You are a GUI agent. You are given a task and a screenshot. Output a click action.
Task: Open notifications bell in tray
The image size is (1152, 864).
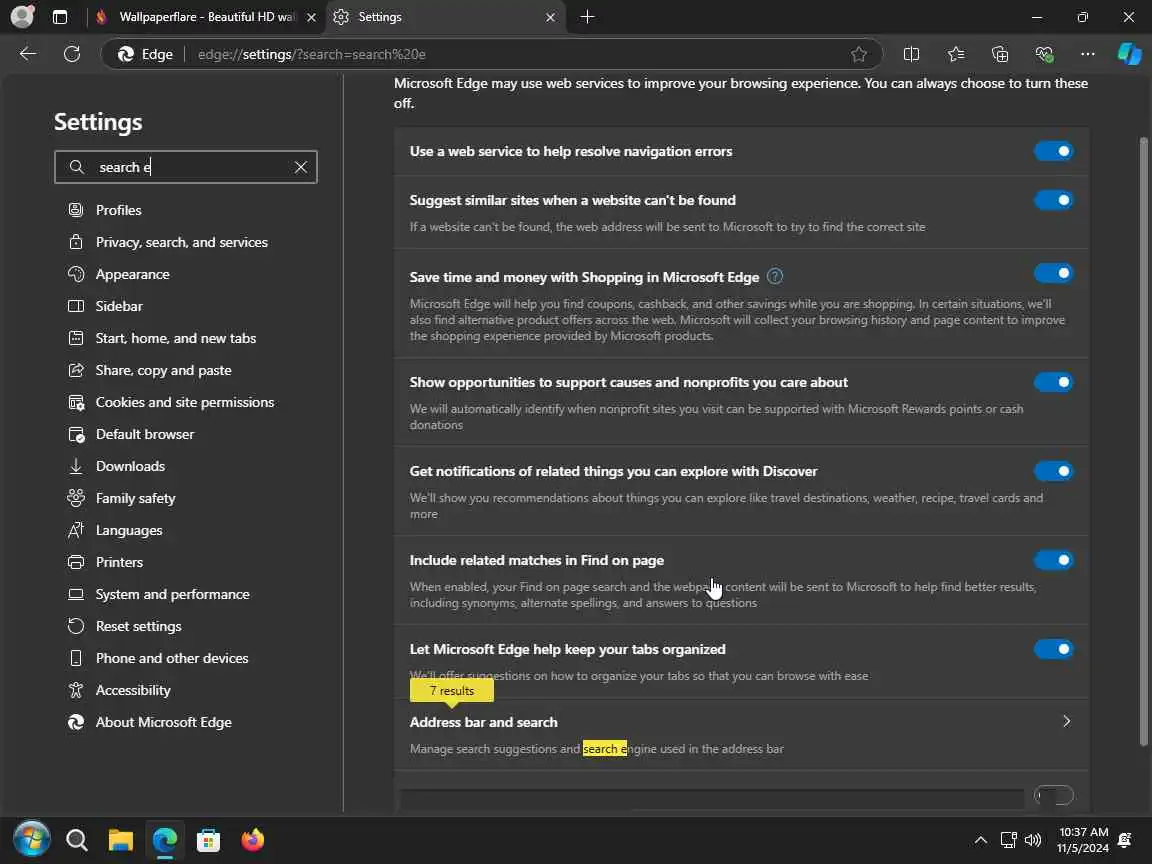[x=1124, y=840]
